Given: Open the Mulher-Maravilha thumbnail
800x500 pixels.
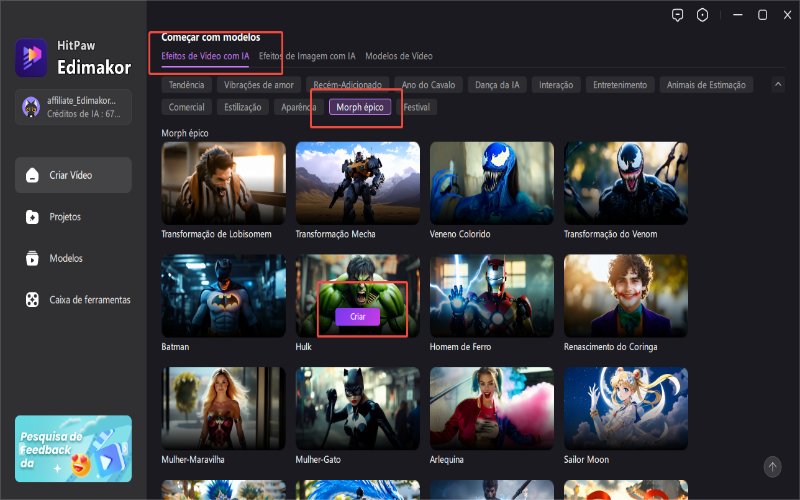Looking at the screenshot, I should tap(223, 409).
